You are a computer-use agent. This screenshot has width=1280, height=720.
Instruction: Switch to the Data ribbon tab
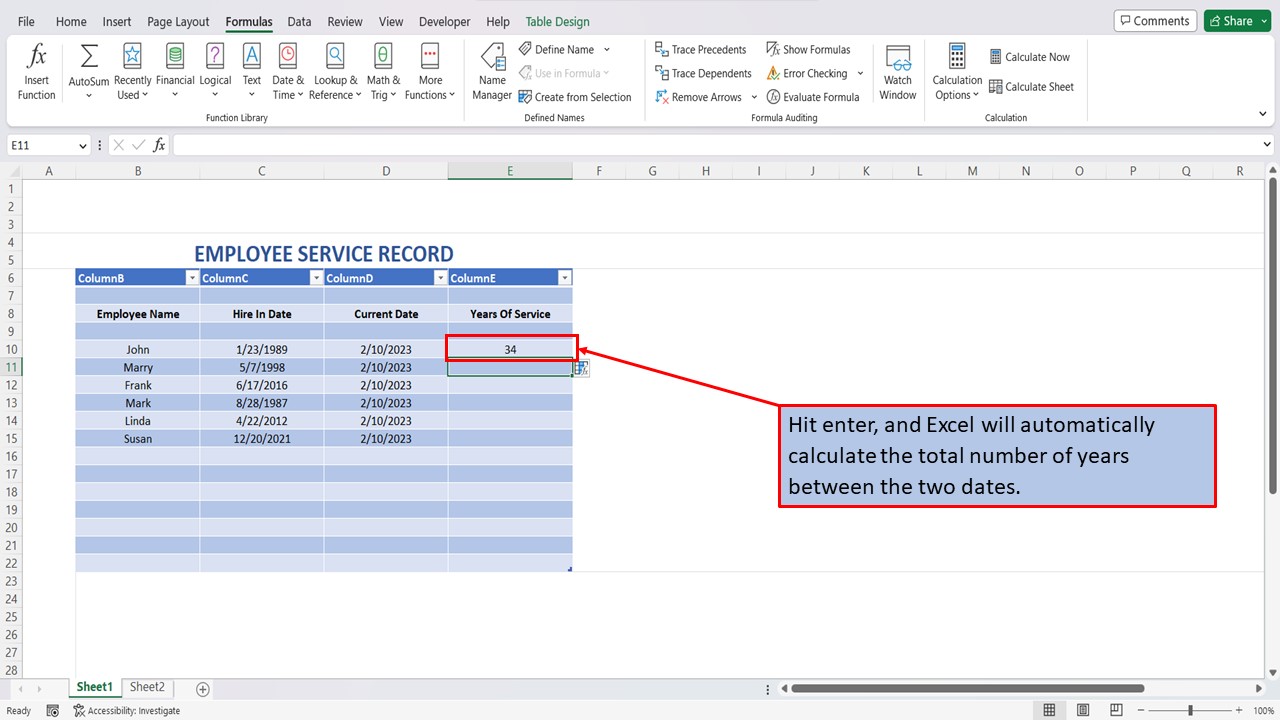[x=299, y=21]
